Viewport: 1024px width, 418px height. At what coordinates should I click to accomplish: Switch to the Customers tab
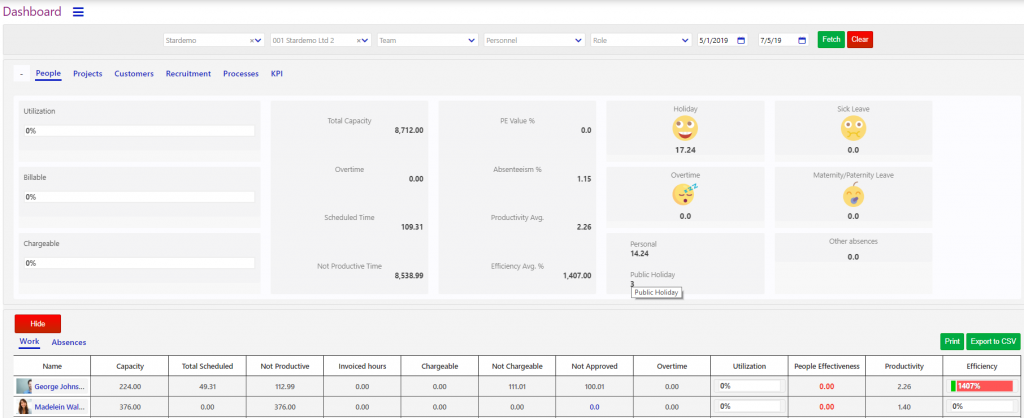coord(134,74)
